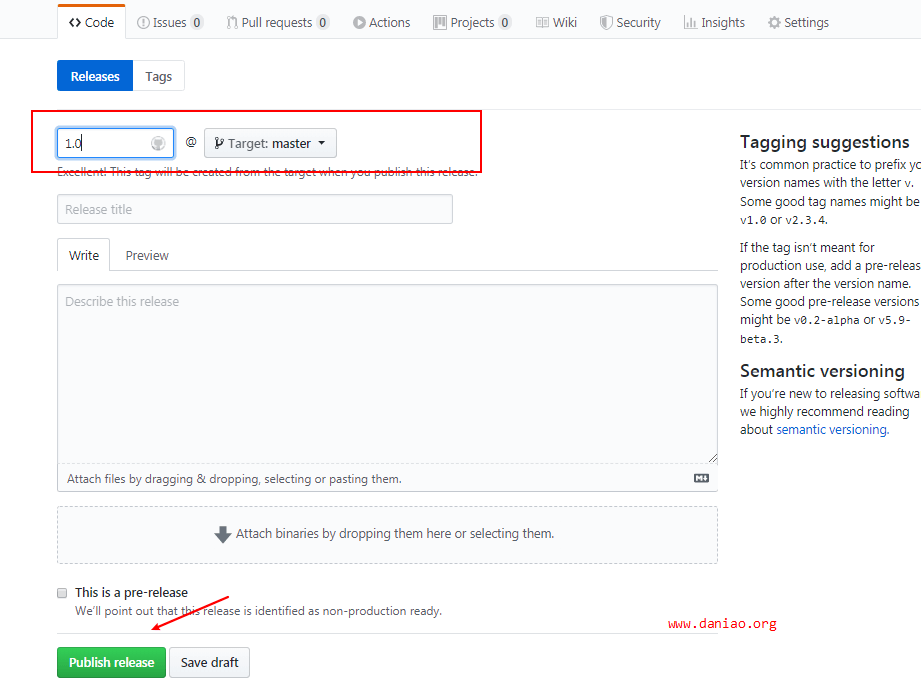Click the Markdown icon in editor footer

(701, 479)
